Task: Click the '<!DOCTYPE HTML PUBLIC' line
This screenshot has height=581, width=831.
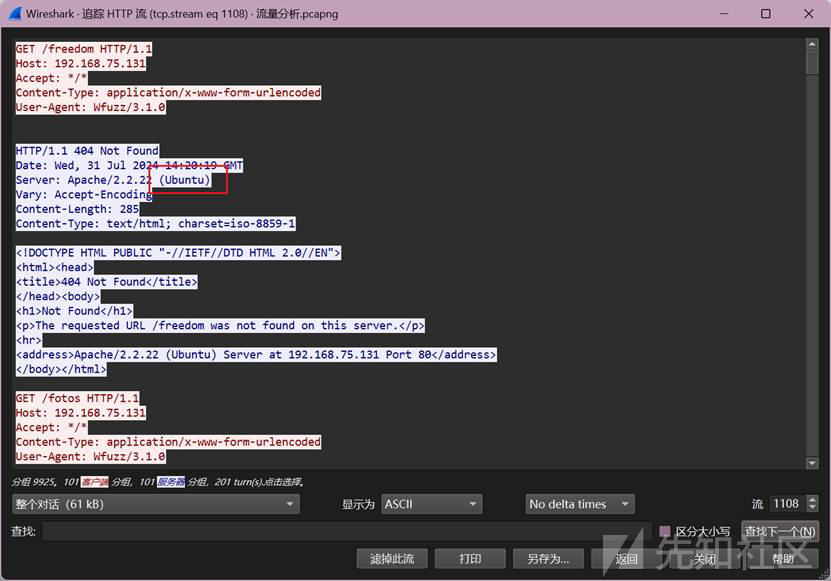Action: (x=178, y=252)
